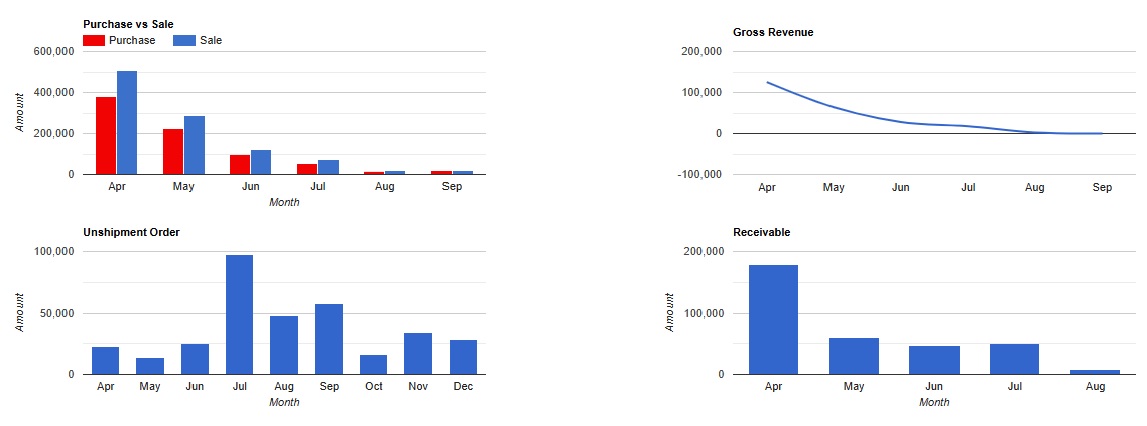Select the August Receivable bar
The width and height of the screenshot is (1147, 426).
click(x=1095, y=372)
